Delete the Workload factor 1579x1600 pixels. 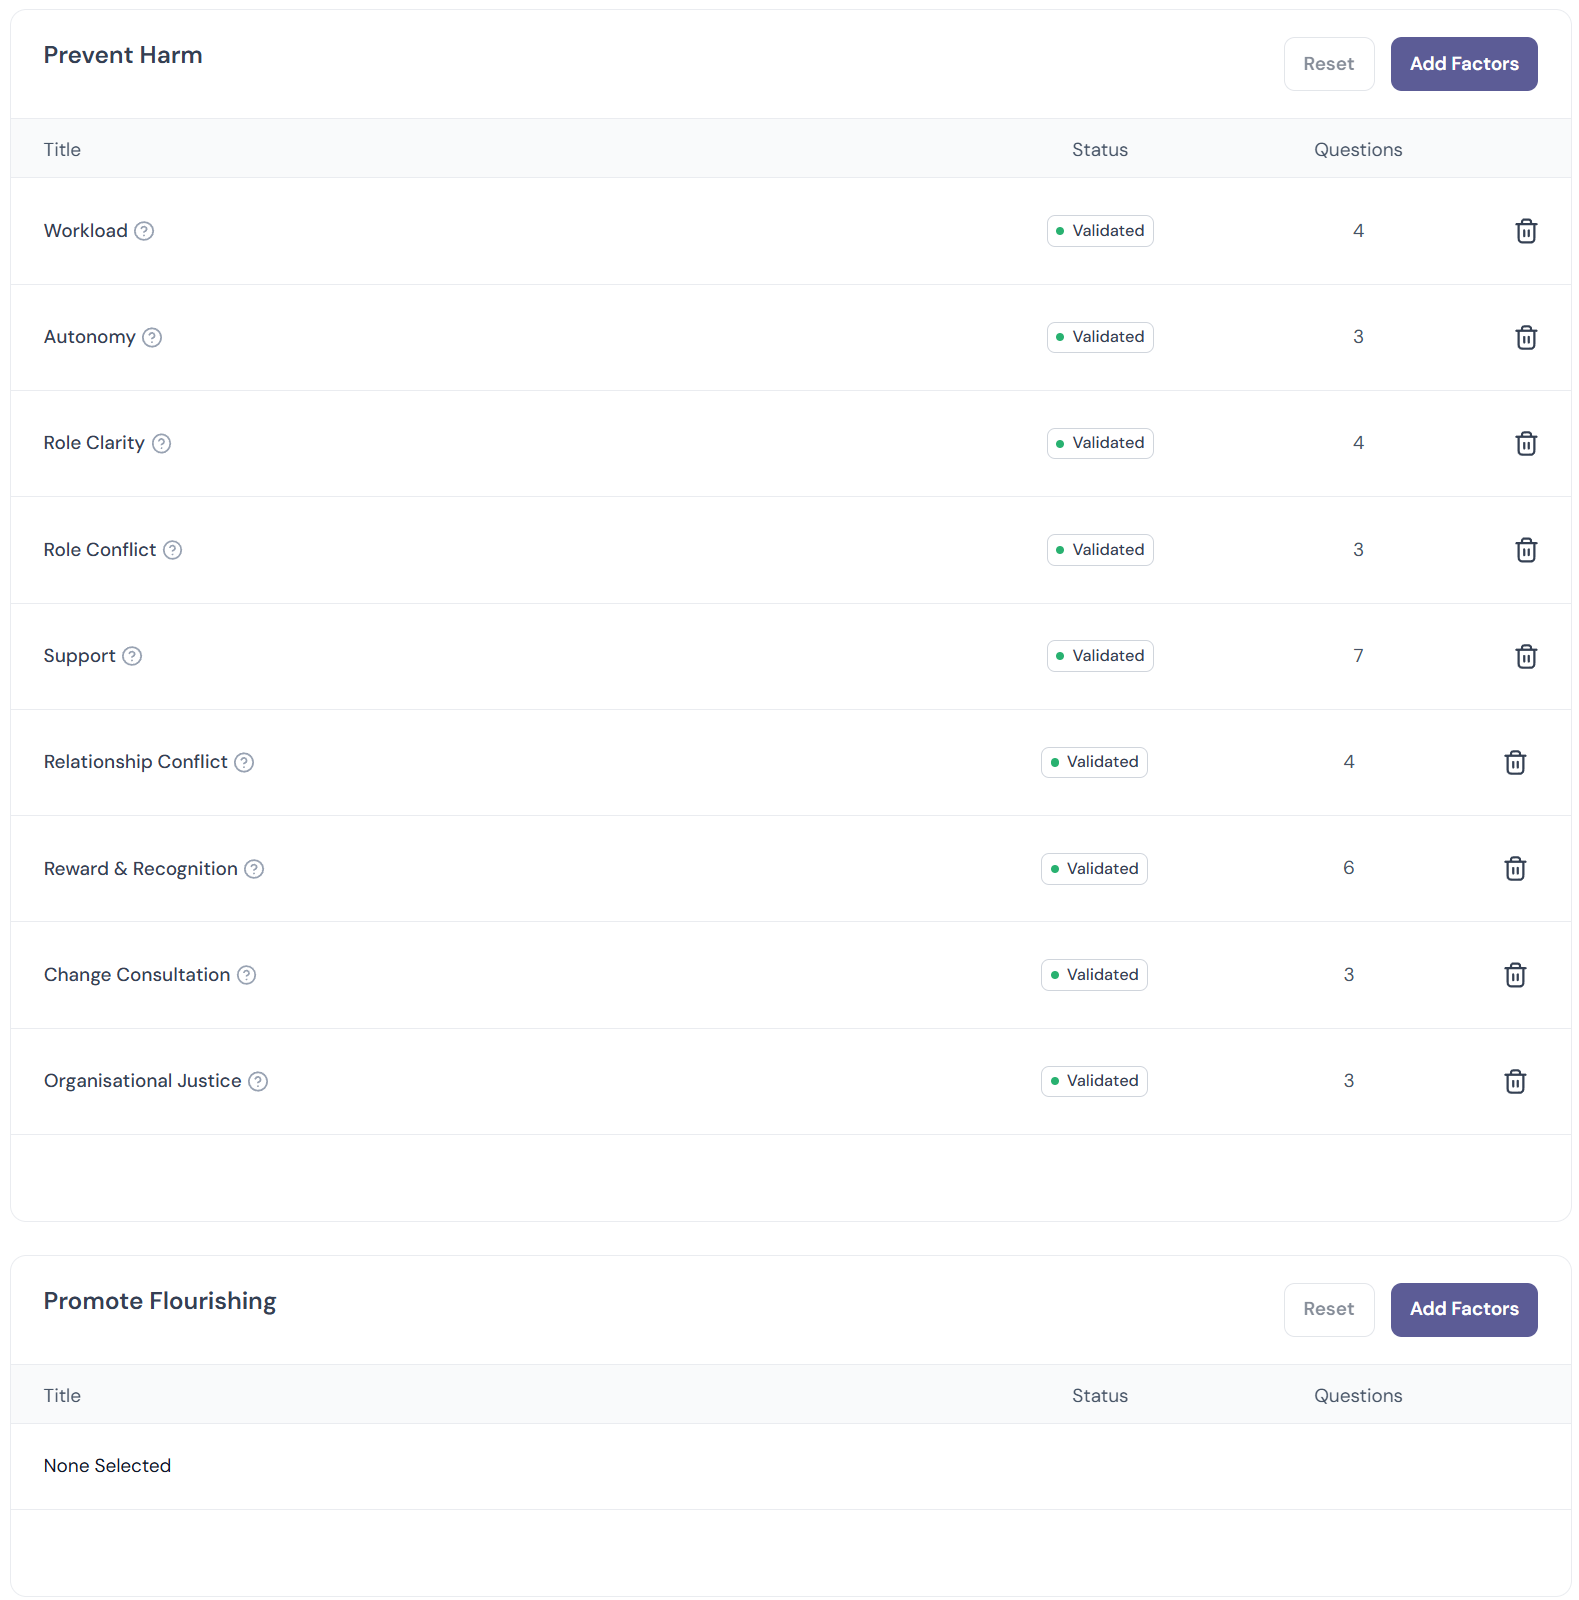pos(1526,231)
